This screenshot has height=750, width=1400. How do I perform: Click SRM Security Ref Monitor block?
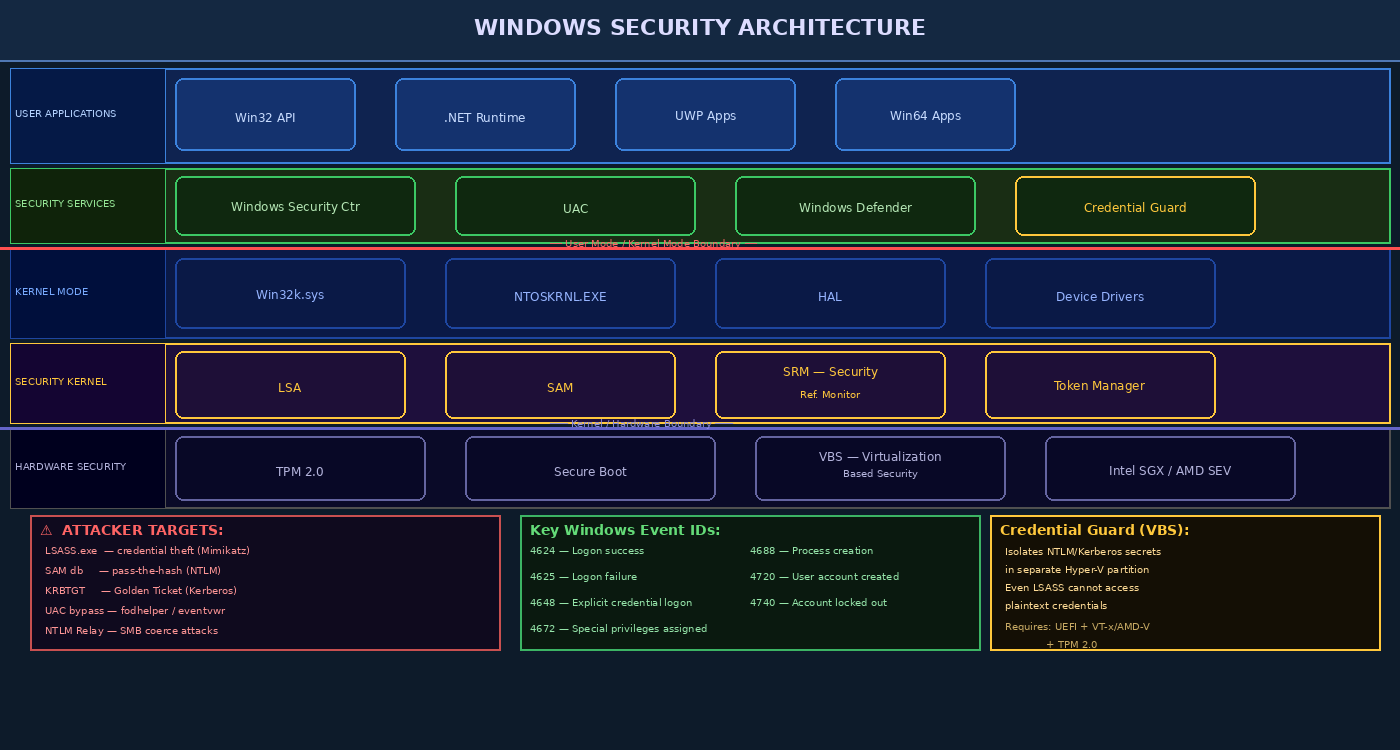click(x=830, y=384)
